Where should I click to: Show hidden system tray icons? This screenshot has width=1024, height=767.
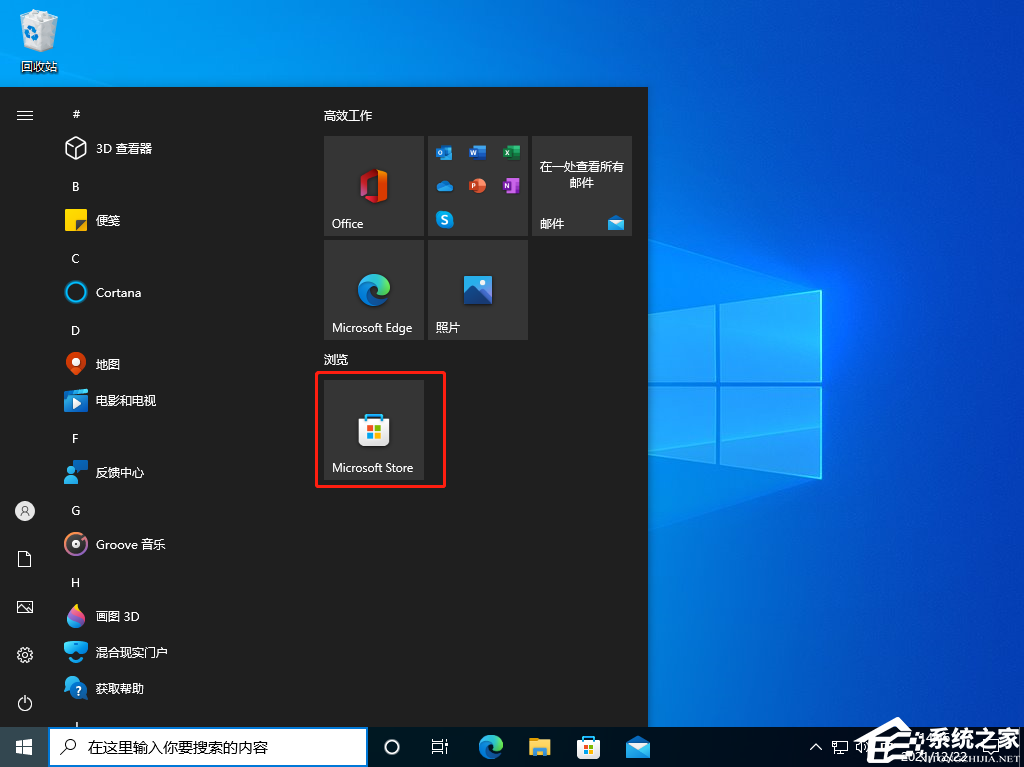pyautogui.click(x=815, y=747)
